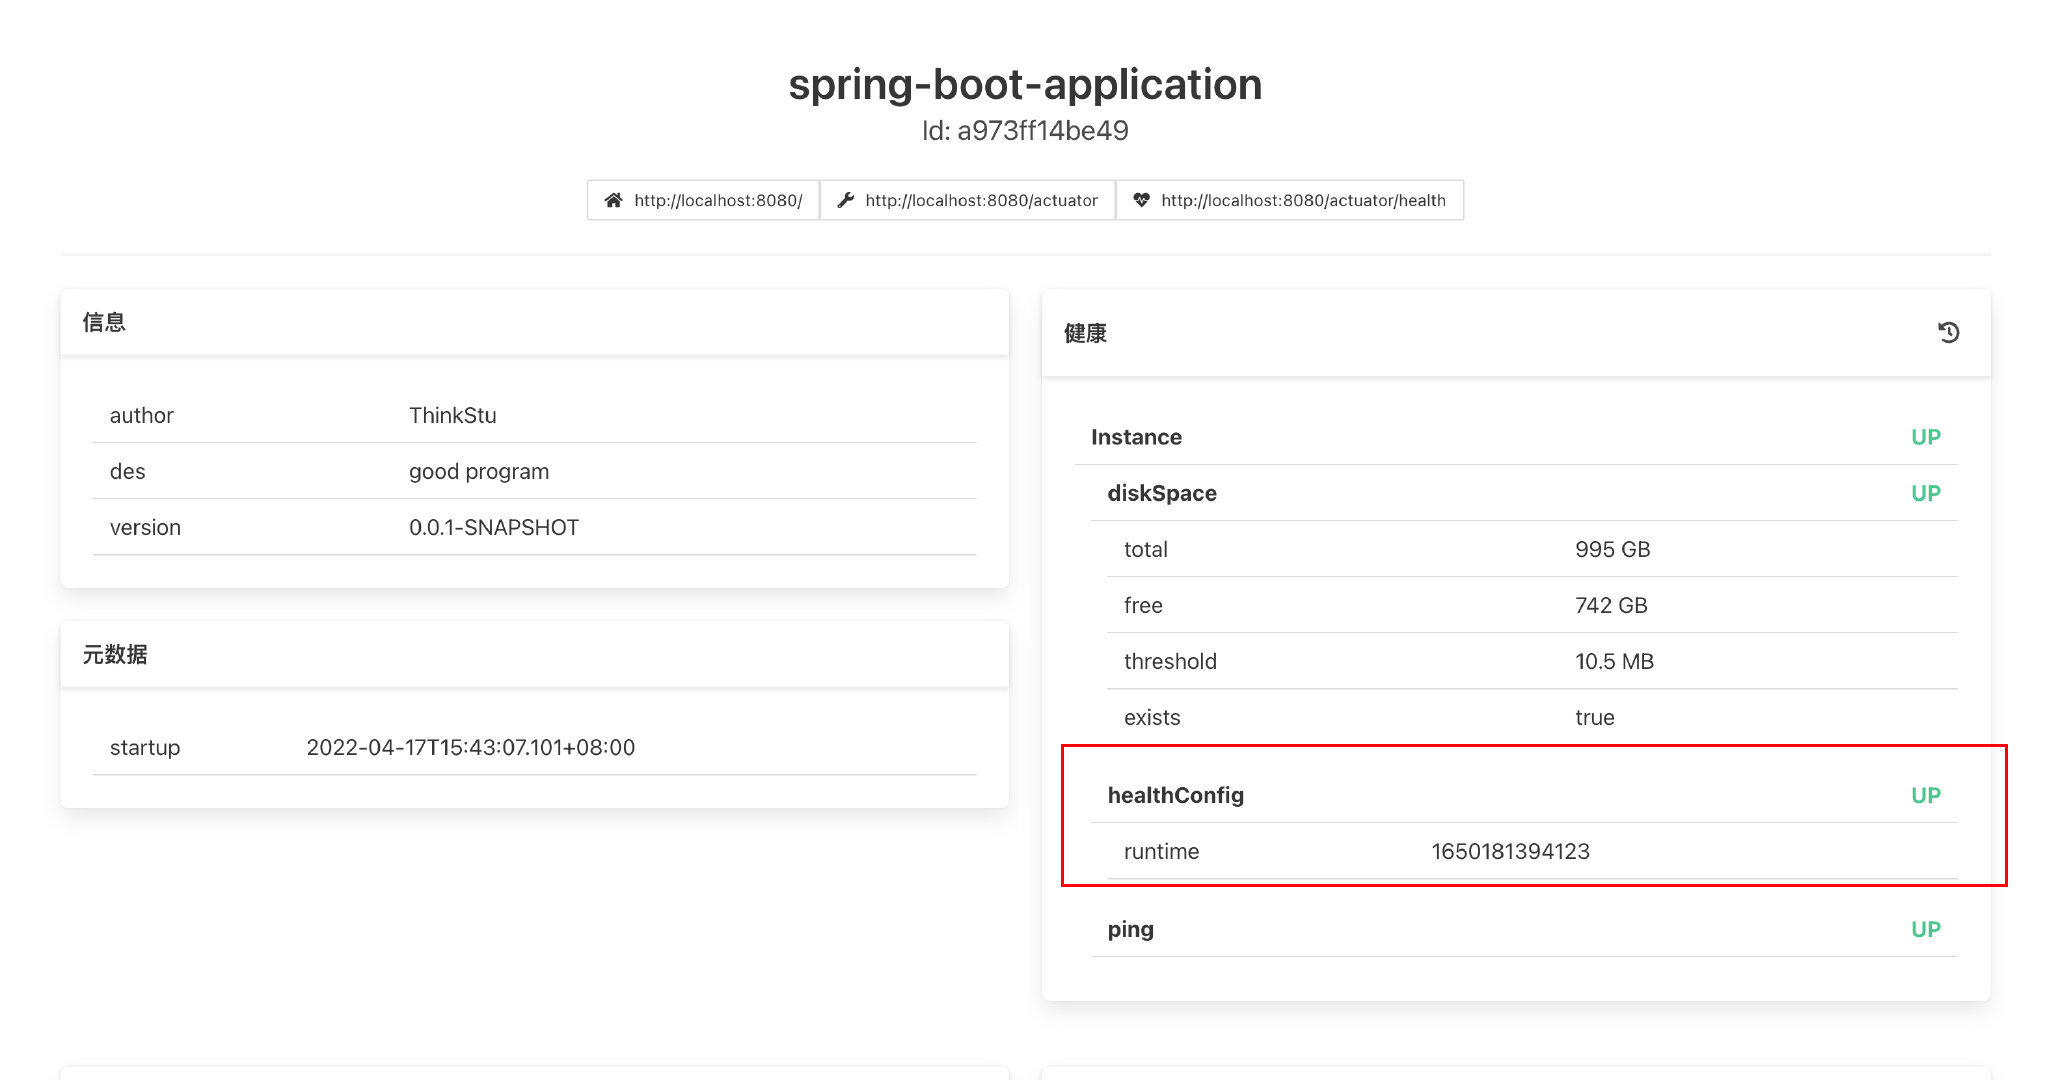Click the home icon beside localhost:8080 link
Image resolution: width=2056 pixels, height=1080 pixels.
click(x=613, y=200)
